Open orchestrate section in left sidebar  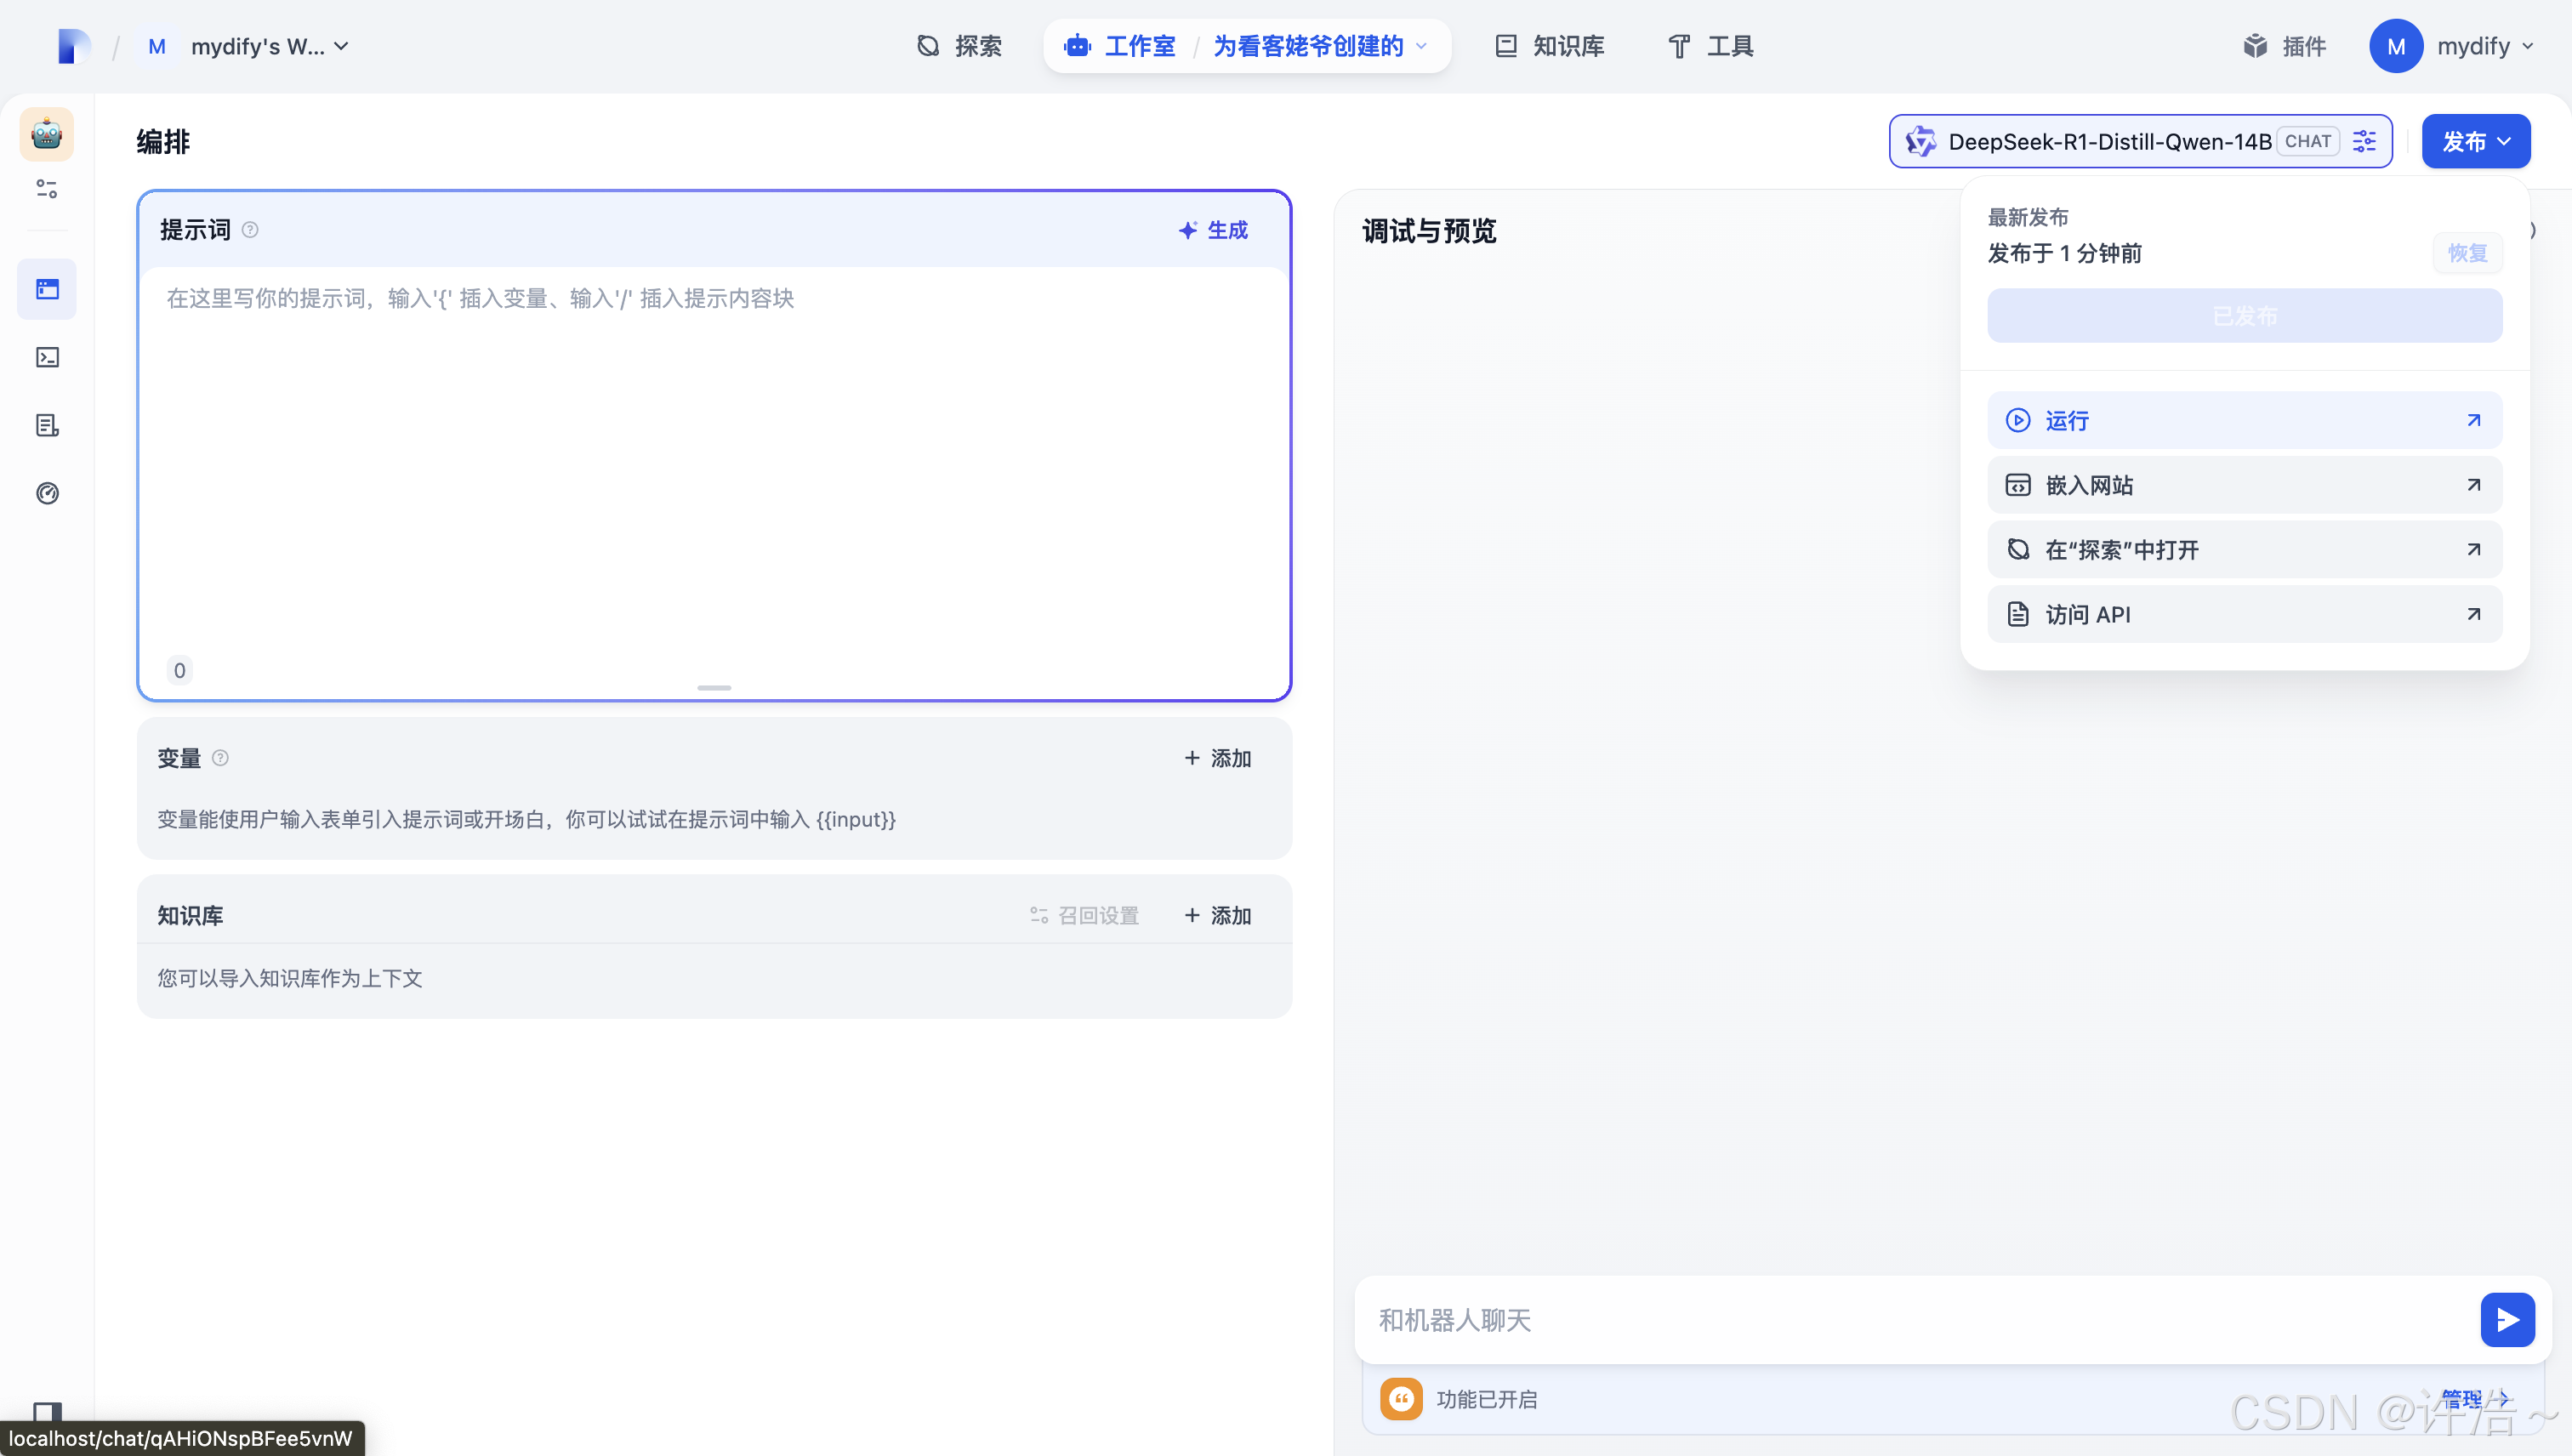[47, 289]
